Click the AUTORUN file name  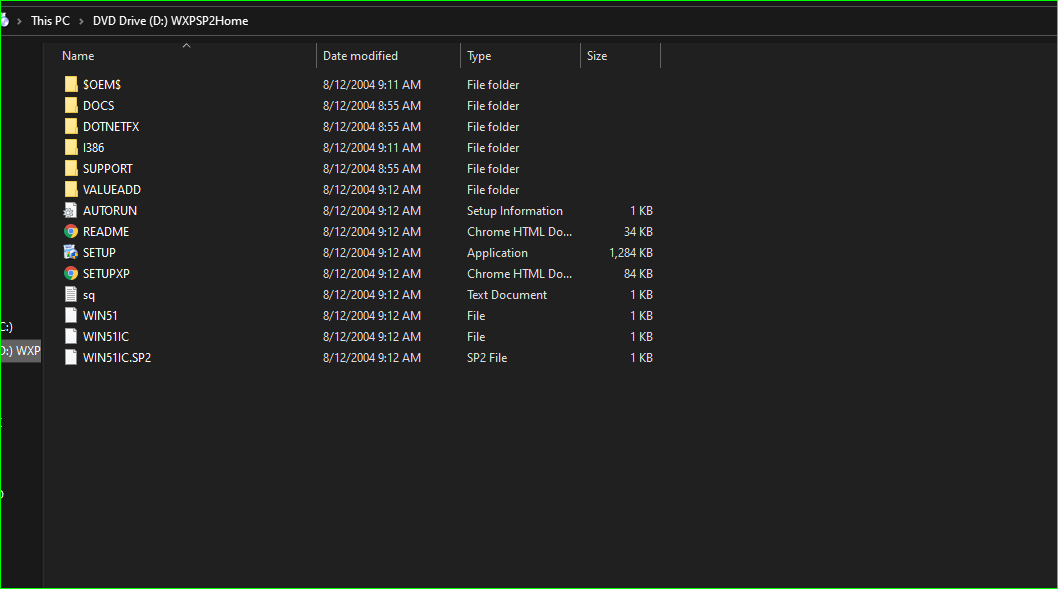pos(110,211)
